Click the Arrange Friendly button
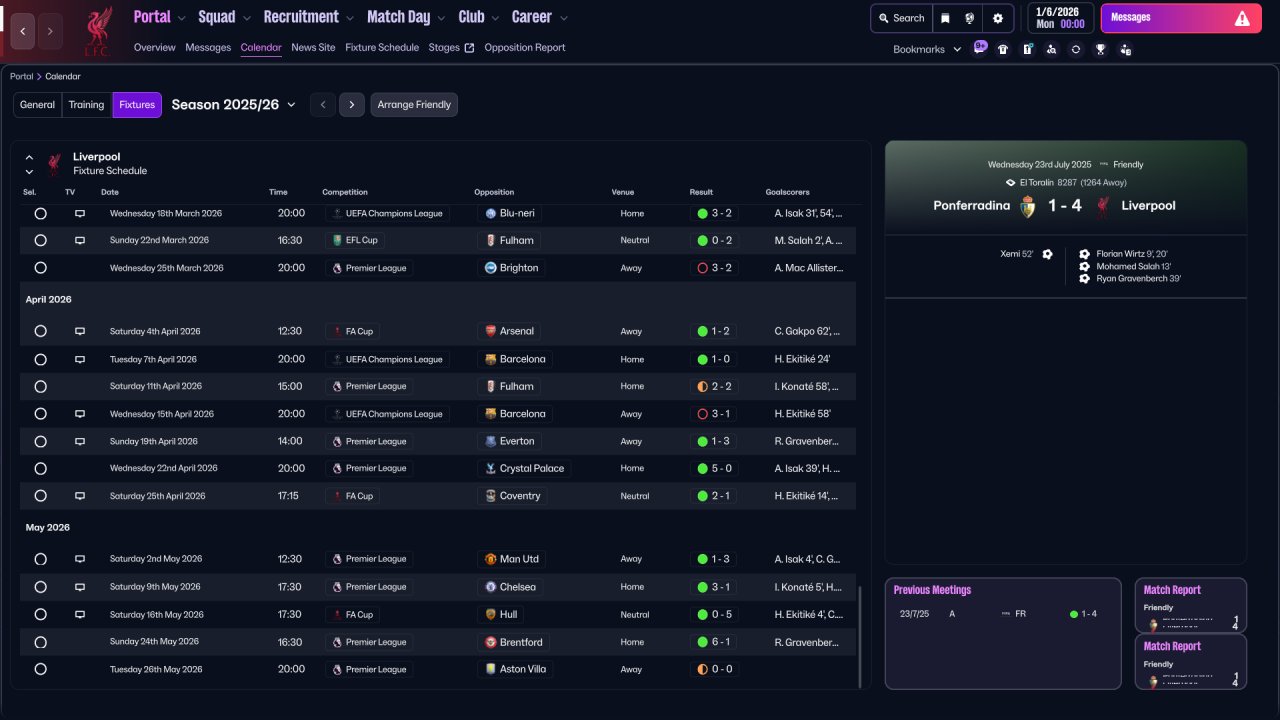Image resolution: width=1280 pixels, height=720 pixels. click(x=414, y=105)
